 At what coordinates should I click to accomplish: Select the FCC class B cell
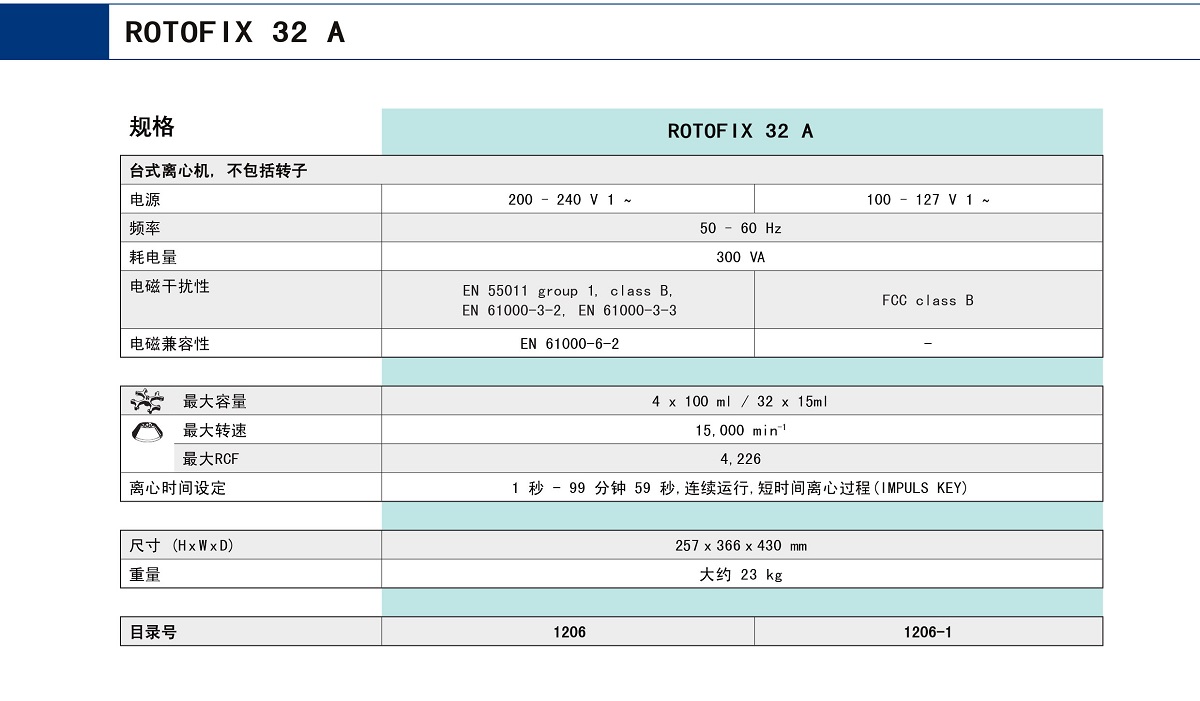(928, 300)
